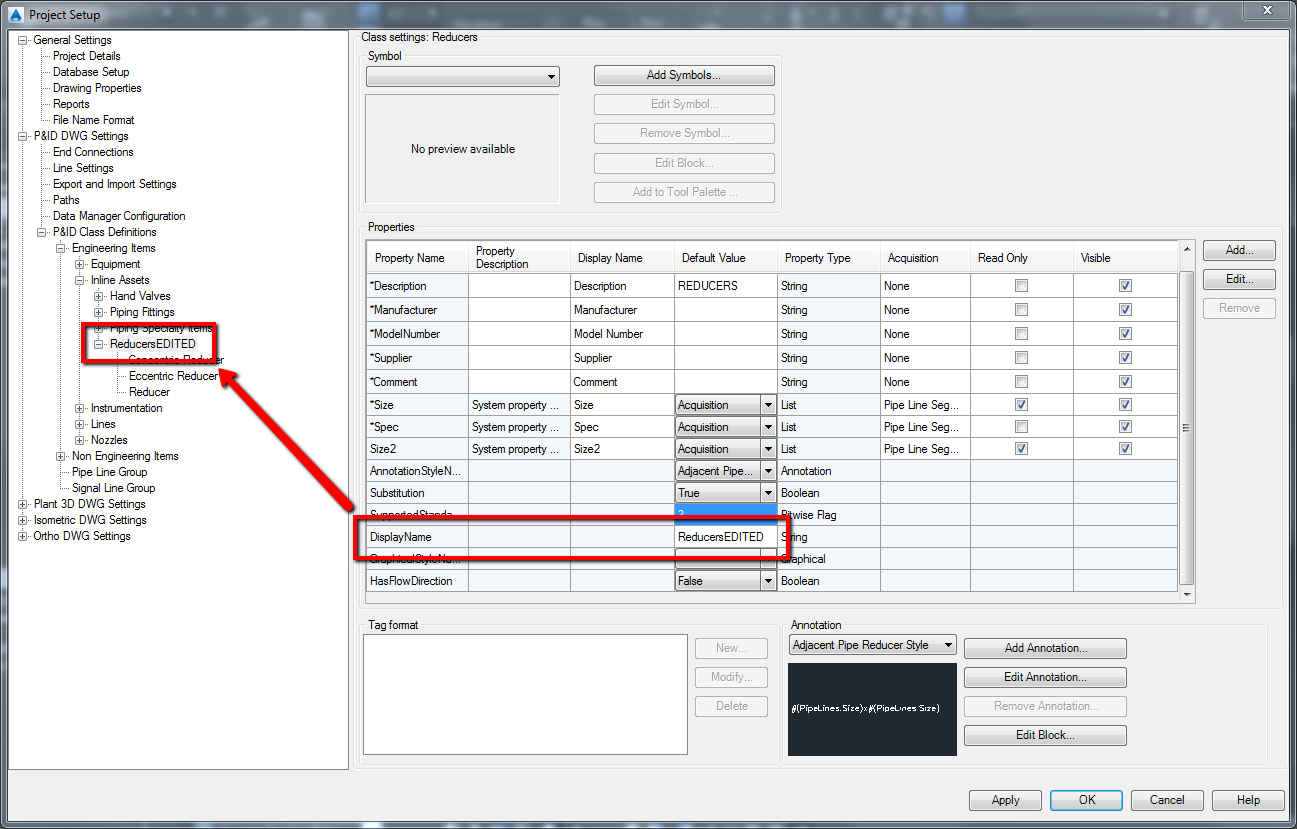
Task: Hide the Manufacturer property via Visible checkbox
Action: pos(1126,311)
